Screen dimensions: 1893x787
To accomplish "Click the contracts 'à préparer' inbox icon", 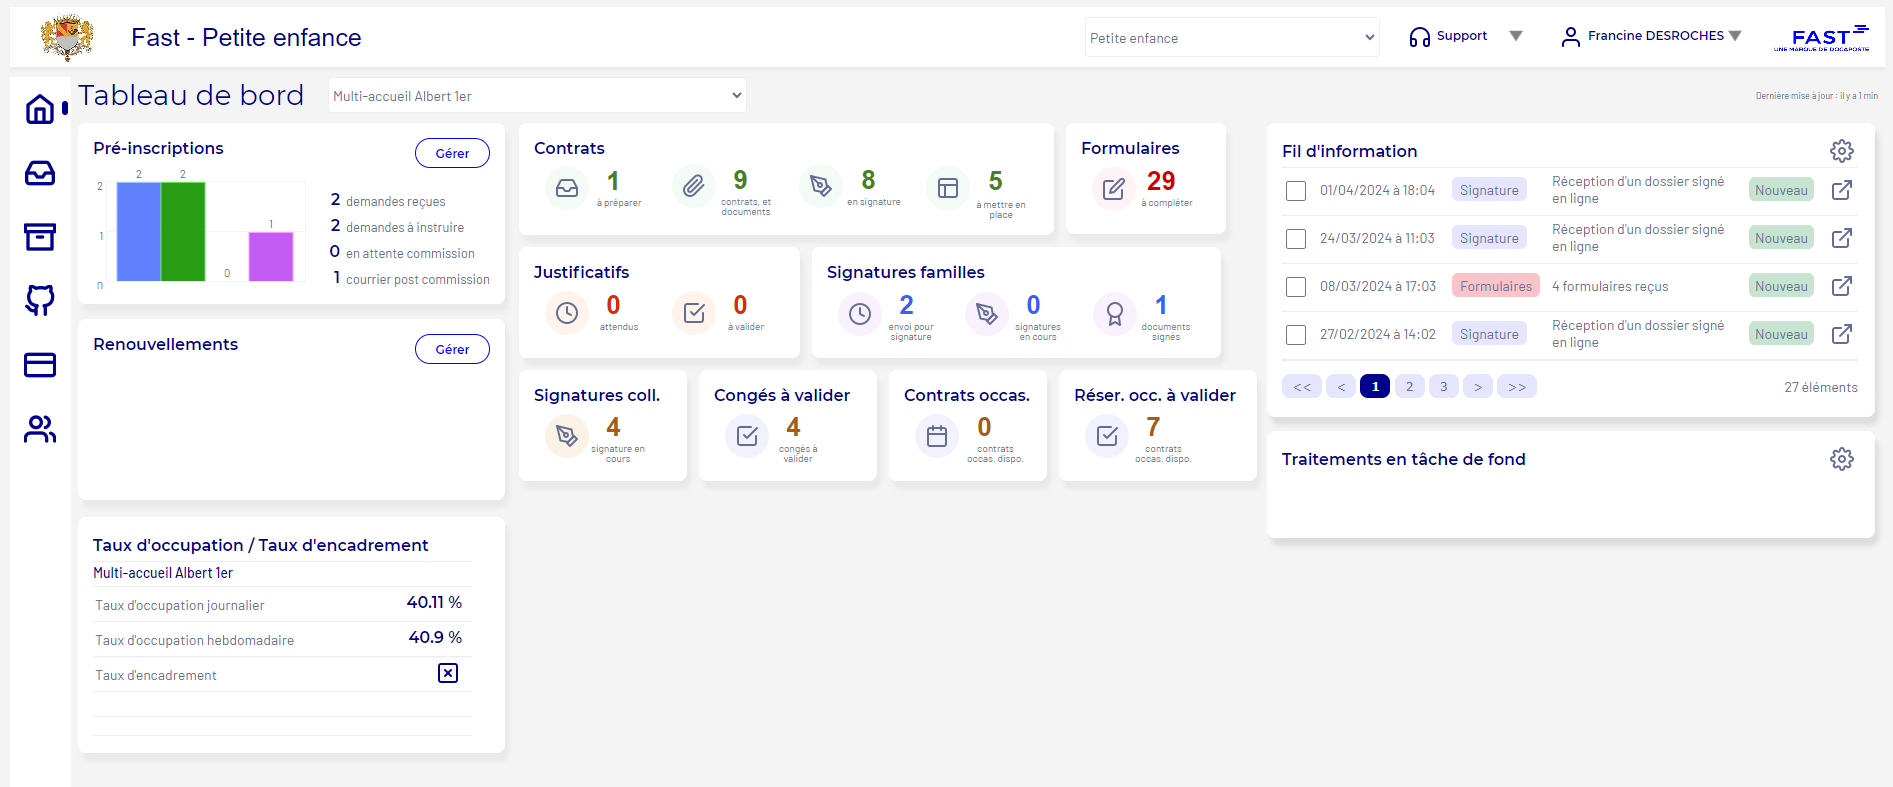I will click(567, 188).
